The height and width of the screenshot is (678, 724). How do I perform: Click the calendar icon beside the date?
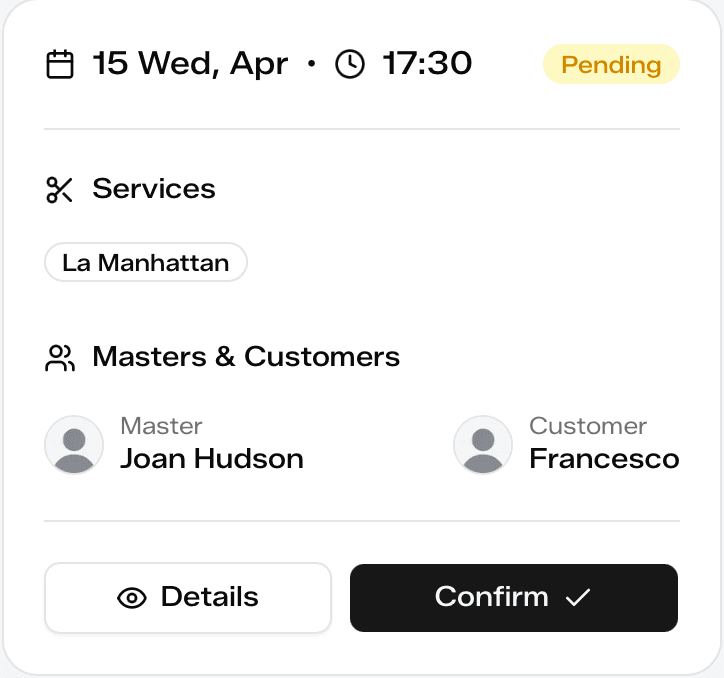tap(61, 65)
